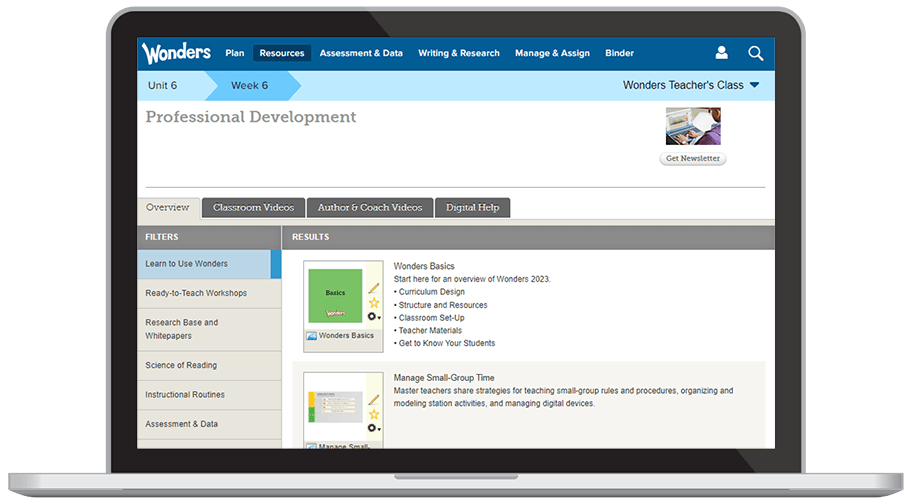This screenshot has height=504, width=910.
Task: Click the Professional Development heading
Action: (251, 117)
